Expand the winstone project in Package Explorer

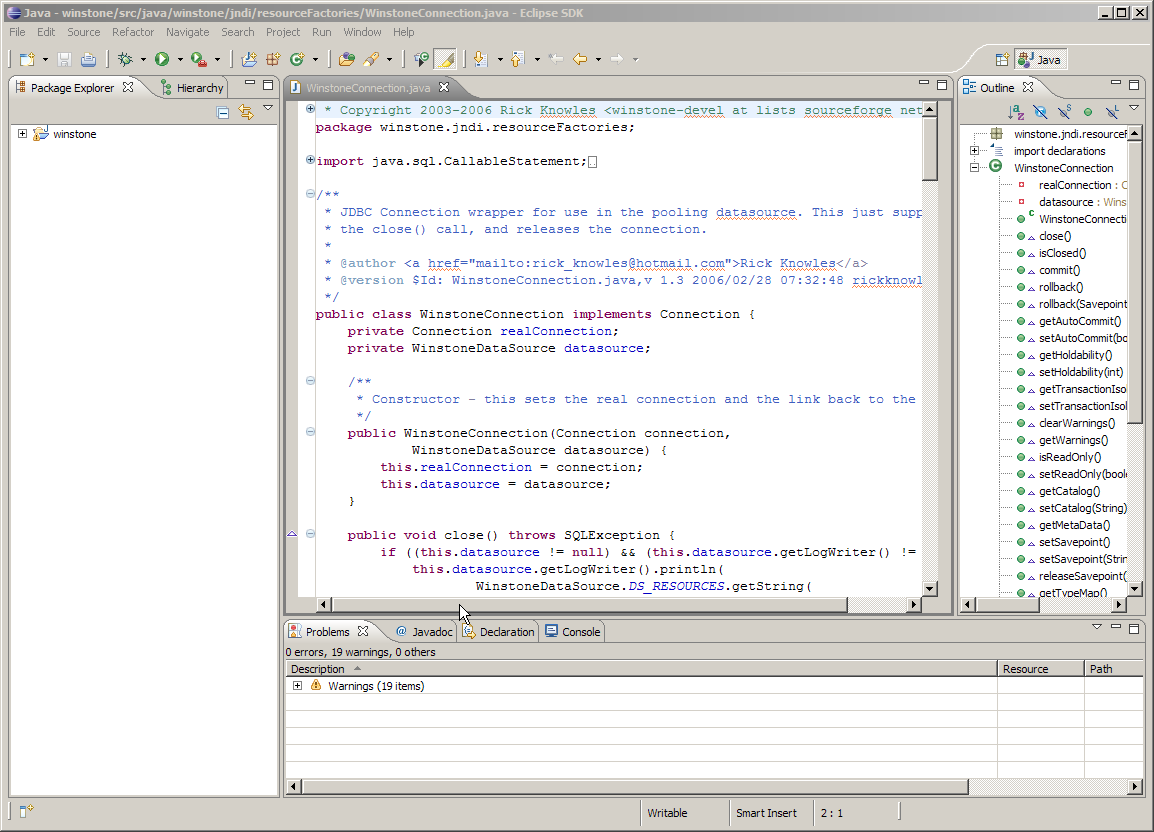coord(22,133)
